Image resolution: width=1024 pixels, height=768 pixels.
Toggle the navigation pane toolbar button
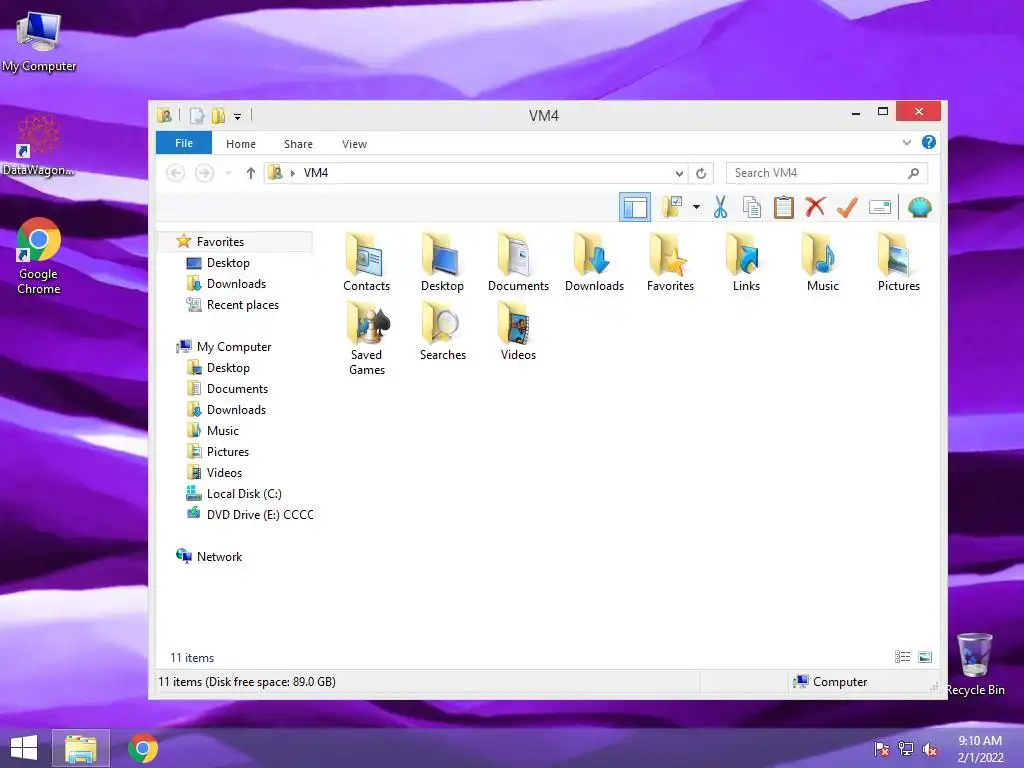coord(634,208)
